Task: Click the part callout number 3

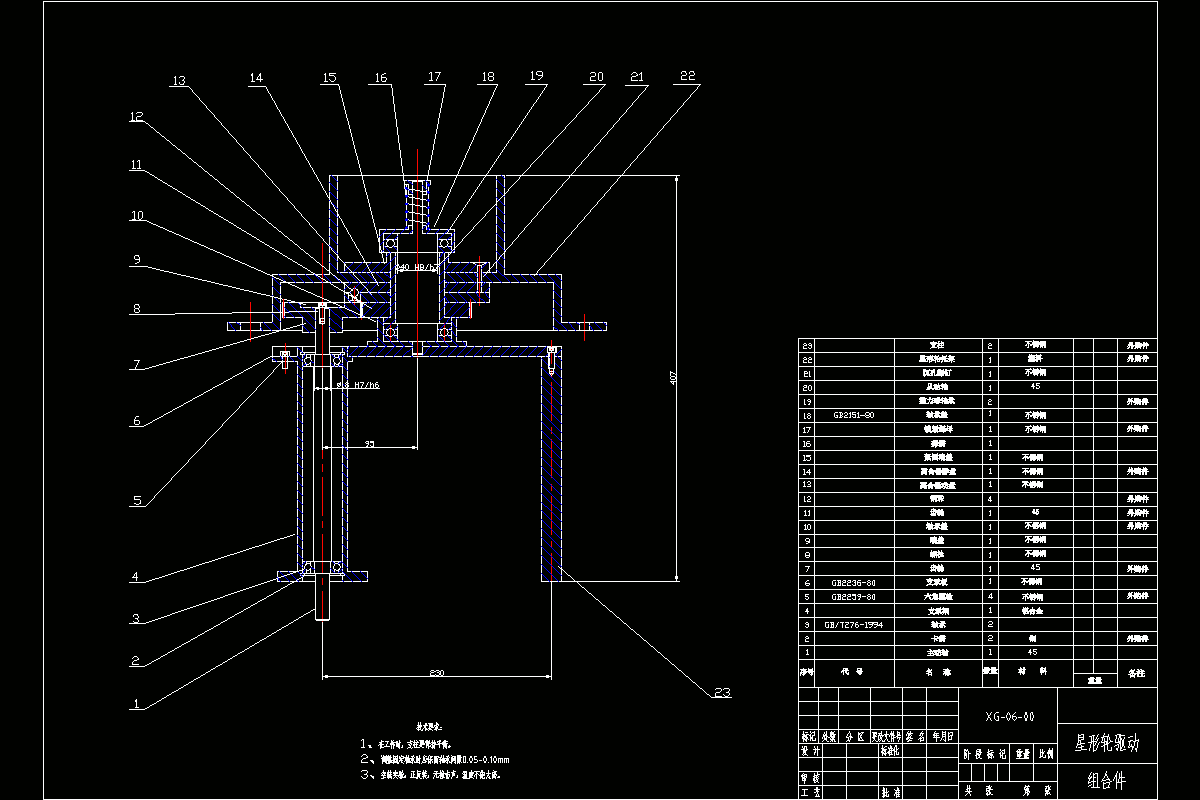Action: click(x=135, y=619)
